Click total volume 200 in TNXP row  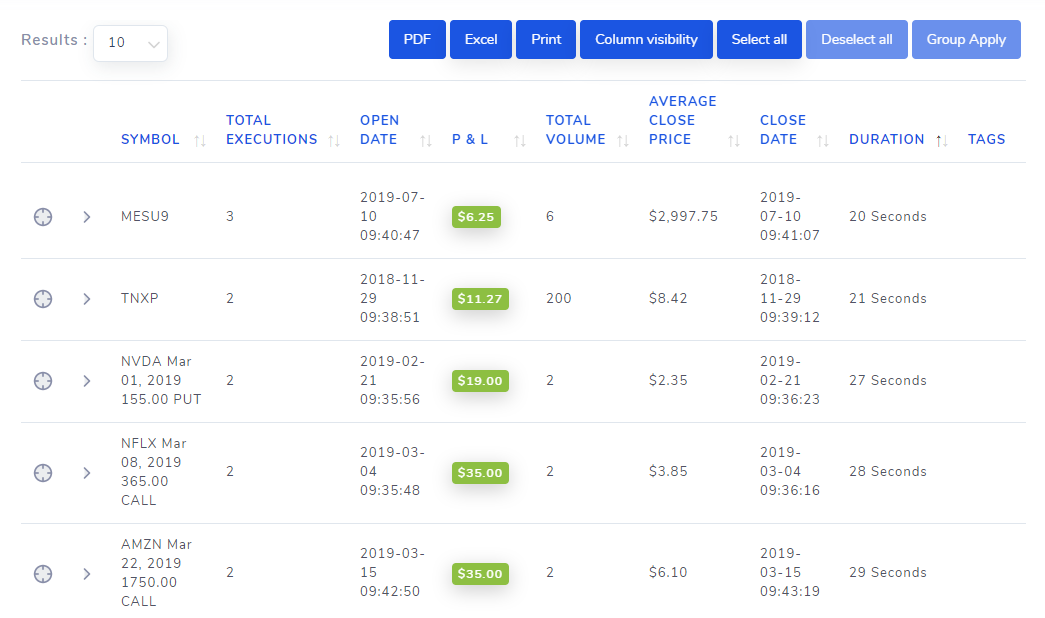coord(558,299)
